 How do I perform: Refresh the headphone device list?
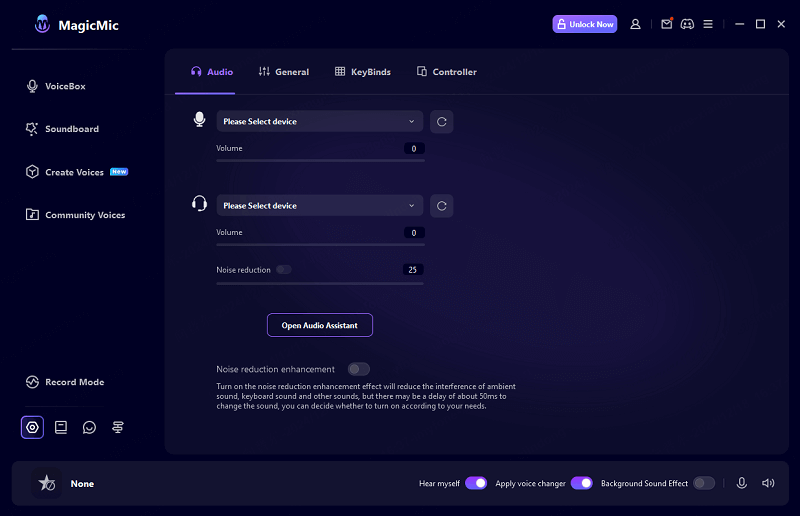tap(442, 206)
